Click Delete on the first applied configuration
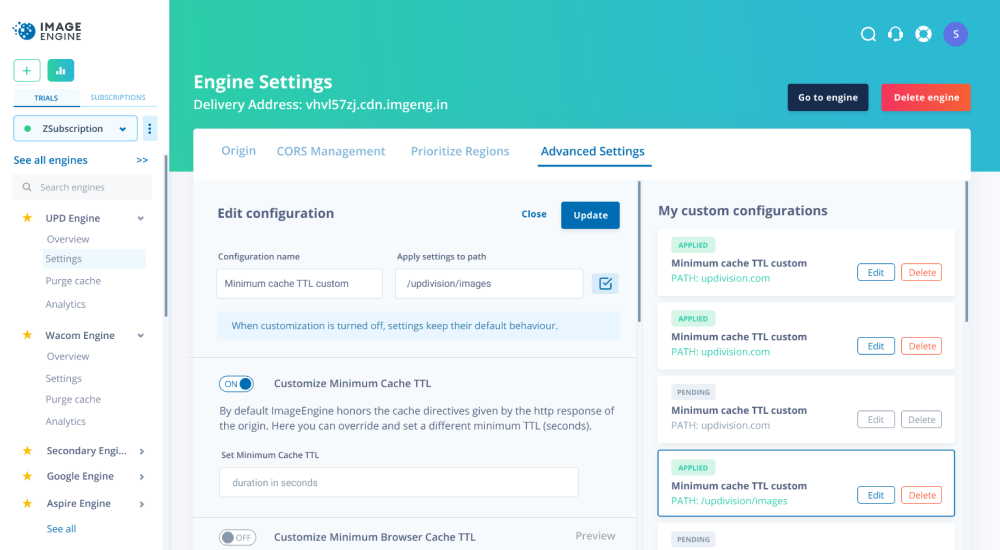Image resolution: width=1000 pixels, height=550 pixels. click(922, 272)
